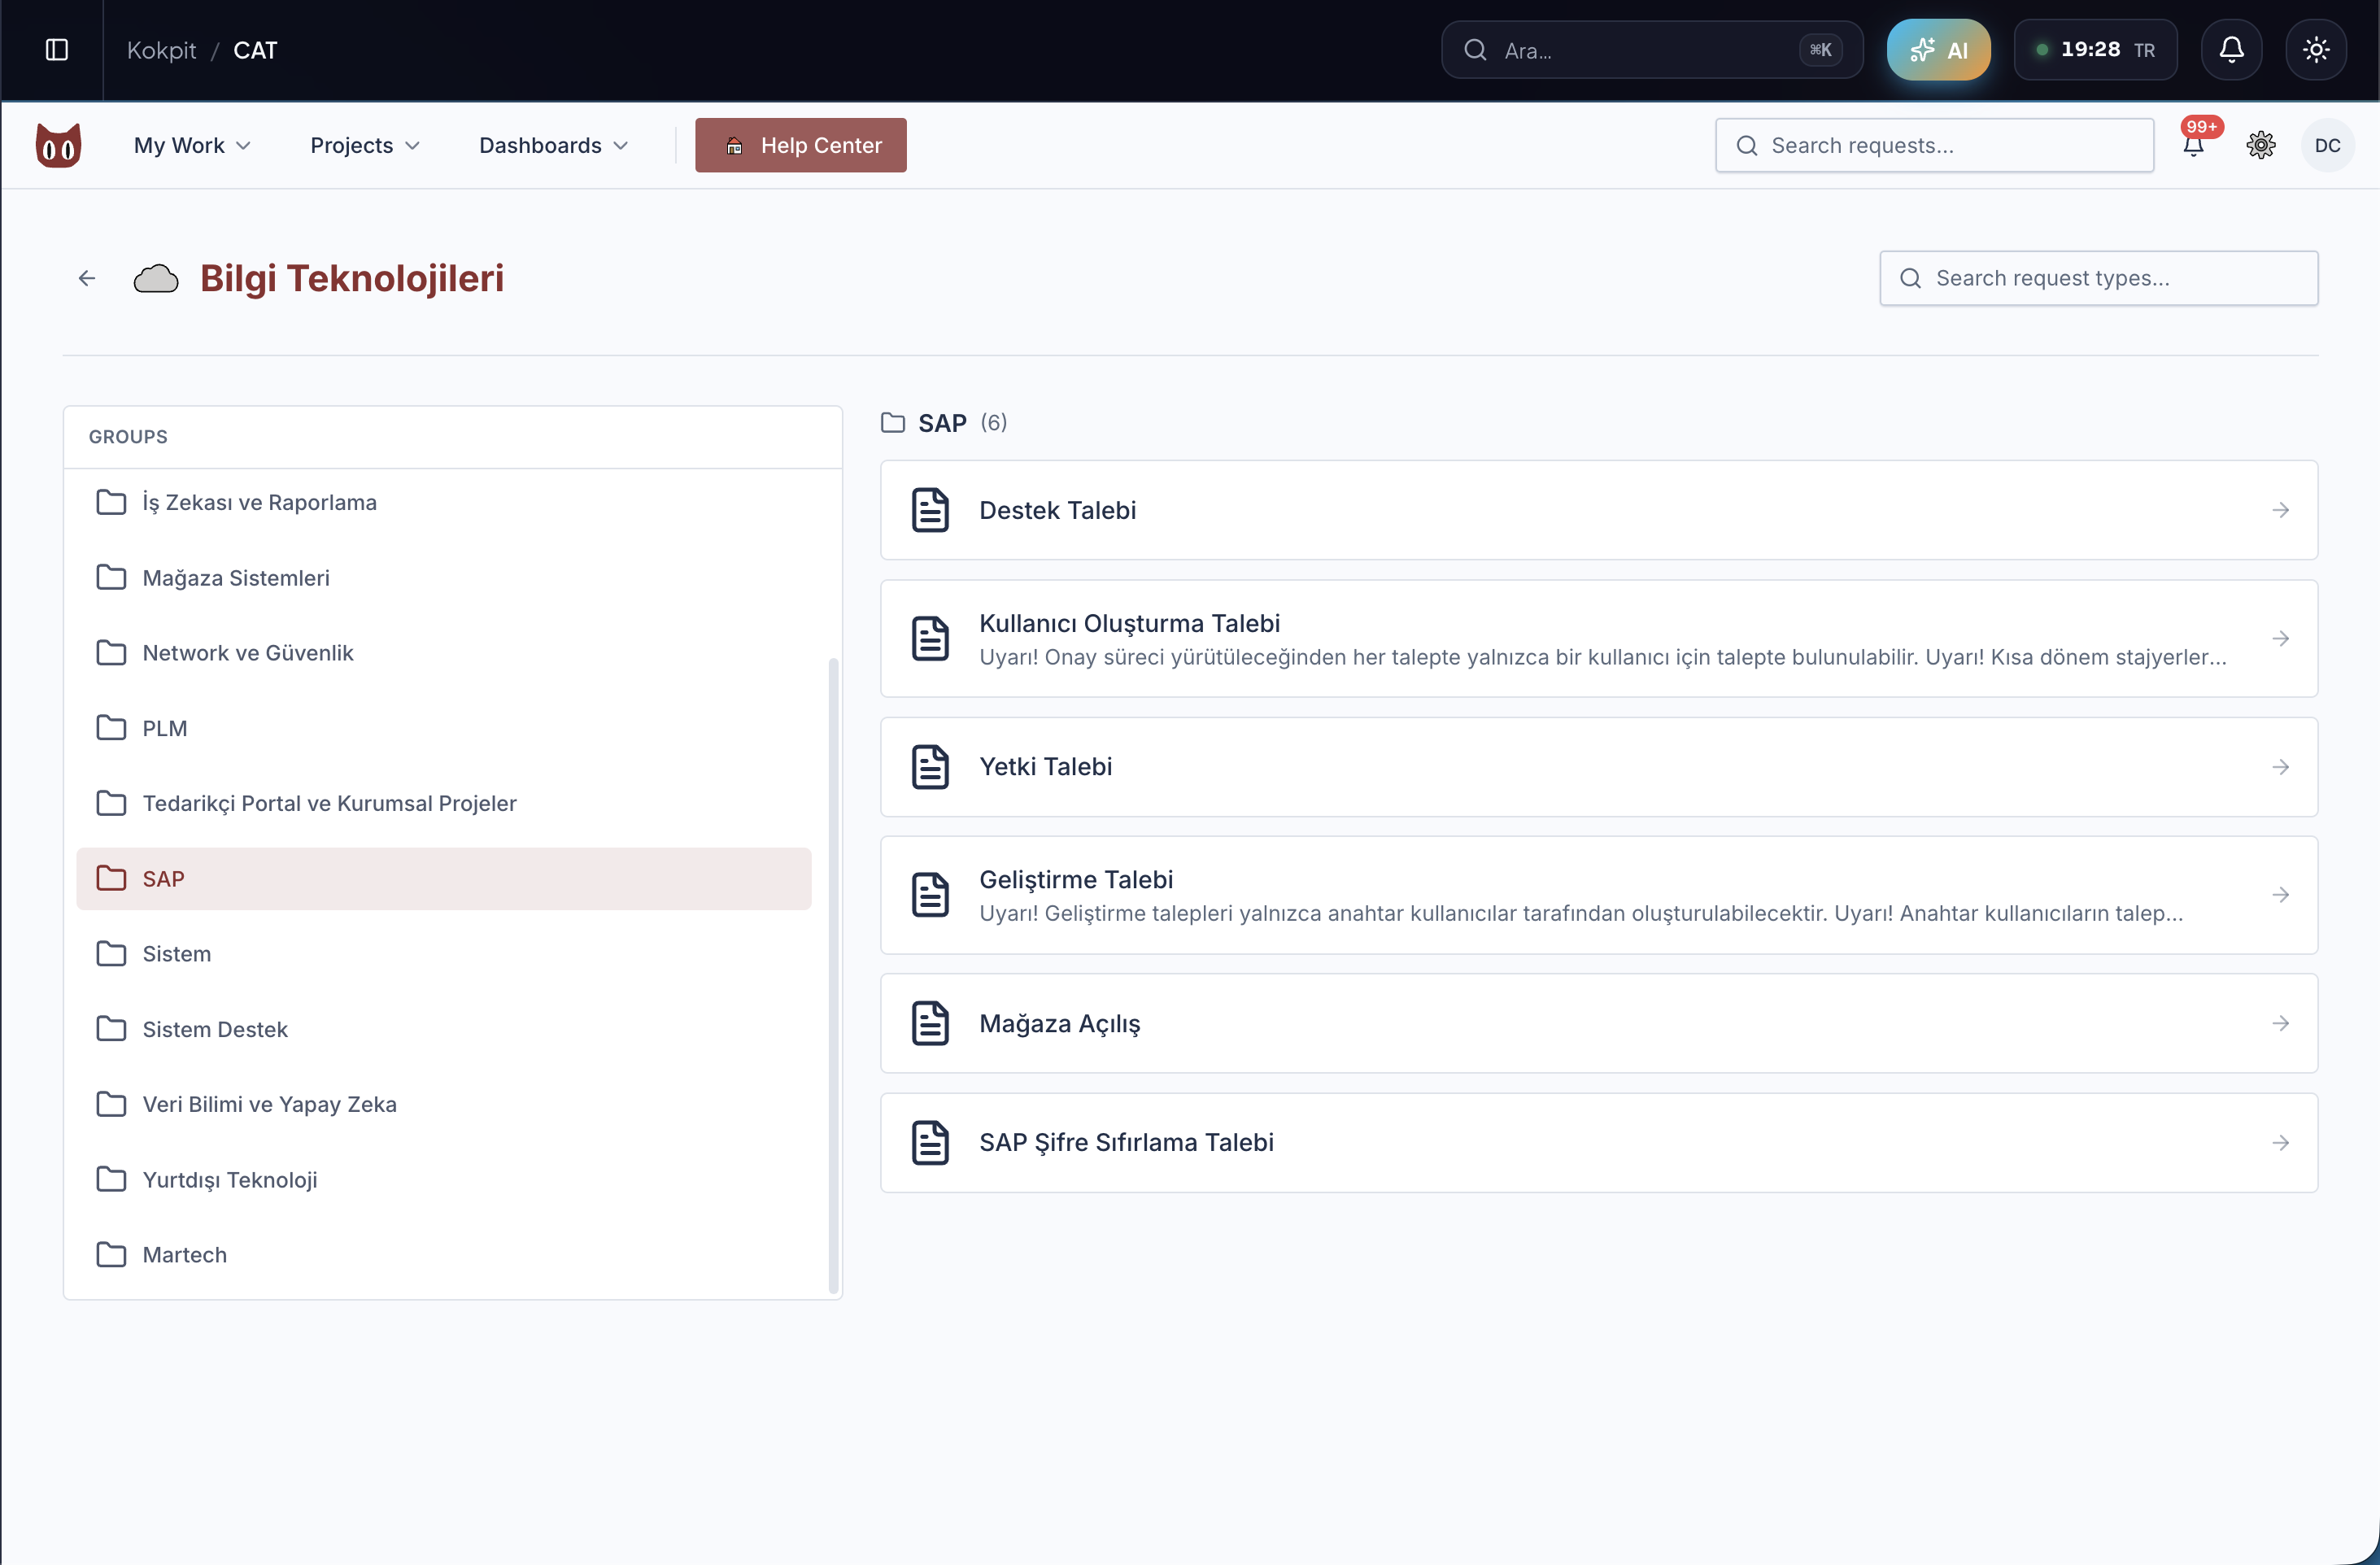Click the Bilgi Teknolojileri page title

(352, 278)
